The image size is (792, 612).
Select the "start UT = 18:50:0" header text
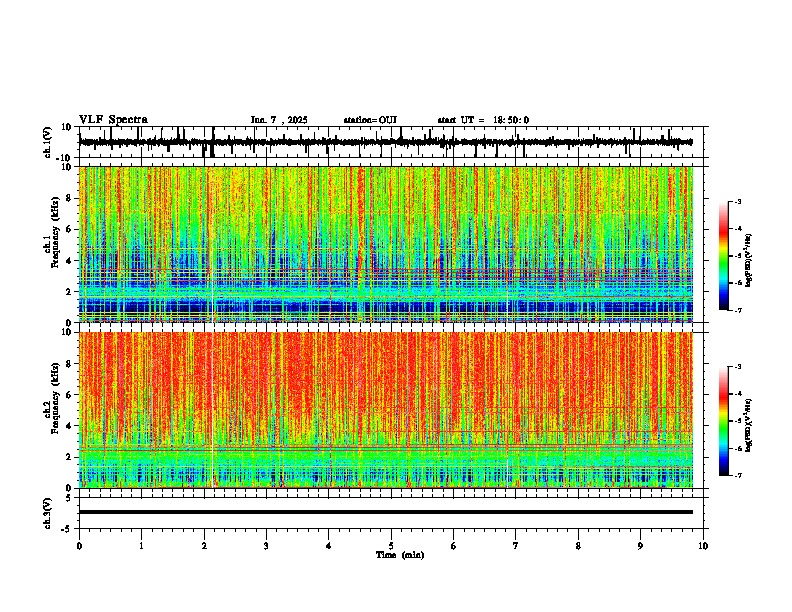pyautogui.click(x=483, y=120)
